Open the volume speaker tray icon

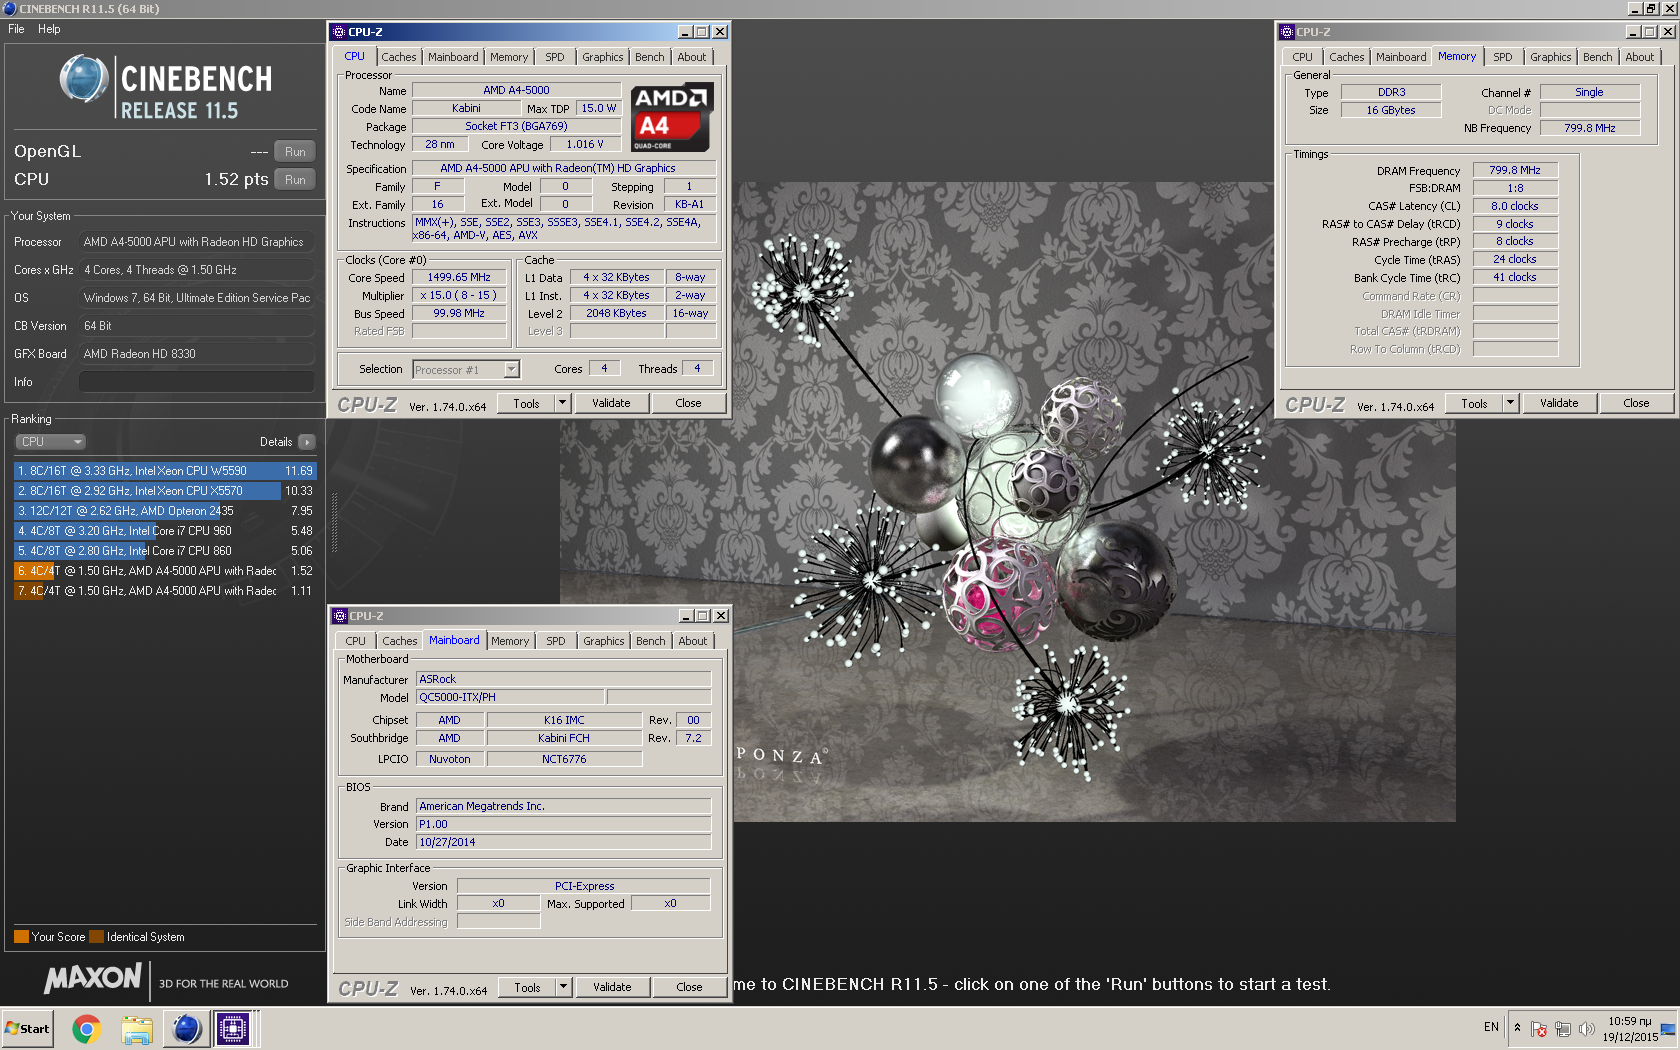point(1586,1028)
